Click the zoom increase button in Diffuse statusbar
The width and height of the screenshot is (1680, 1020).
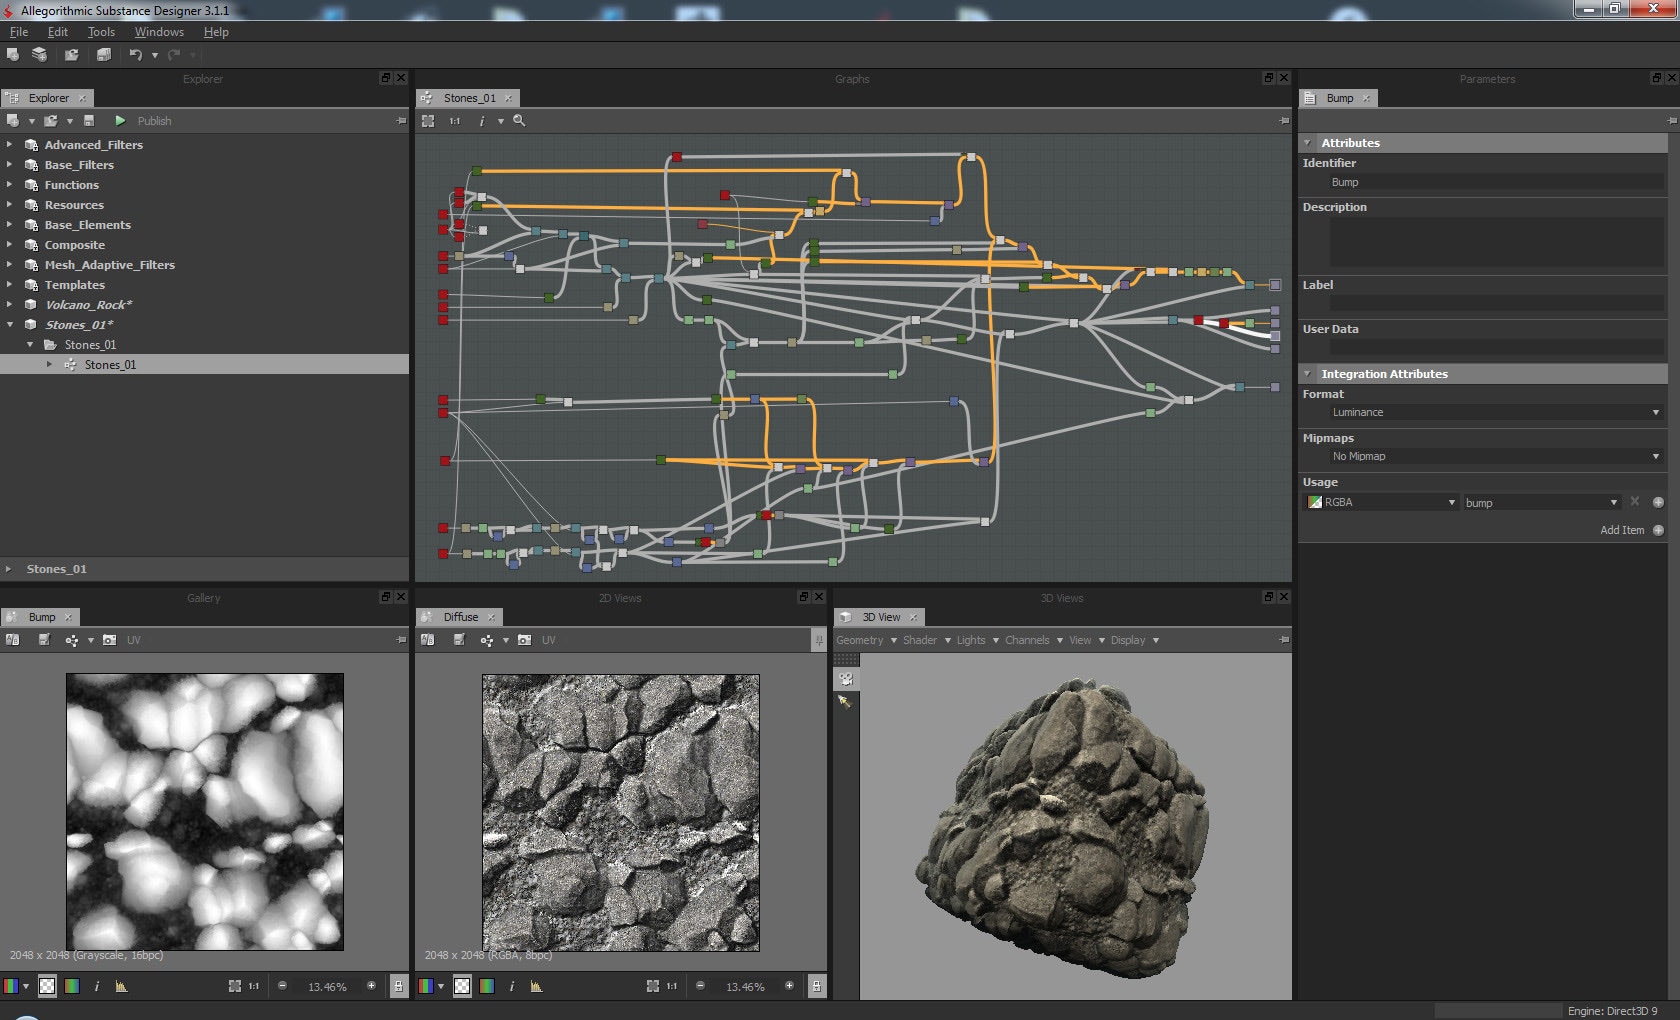tap(789, 986)
